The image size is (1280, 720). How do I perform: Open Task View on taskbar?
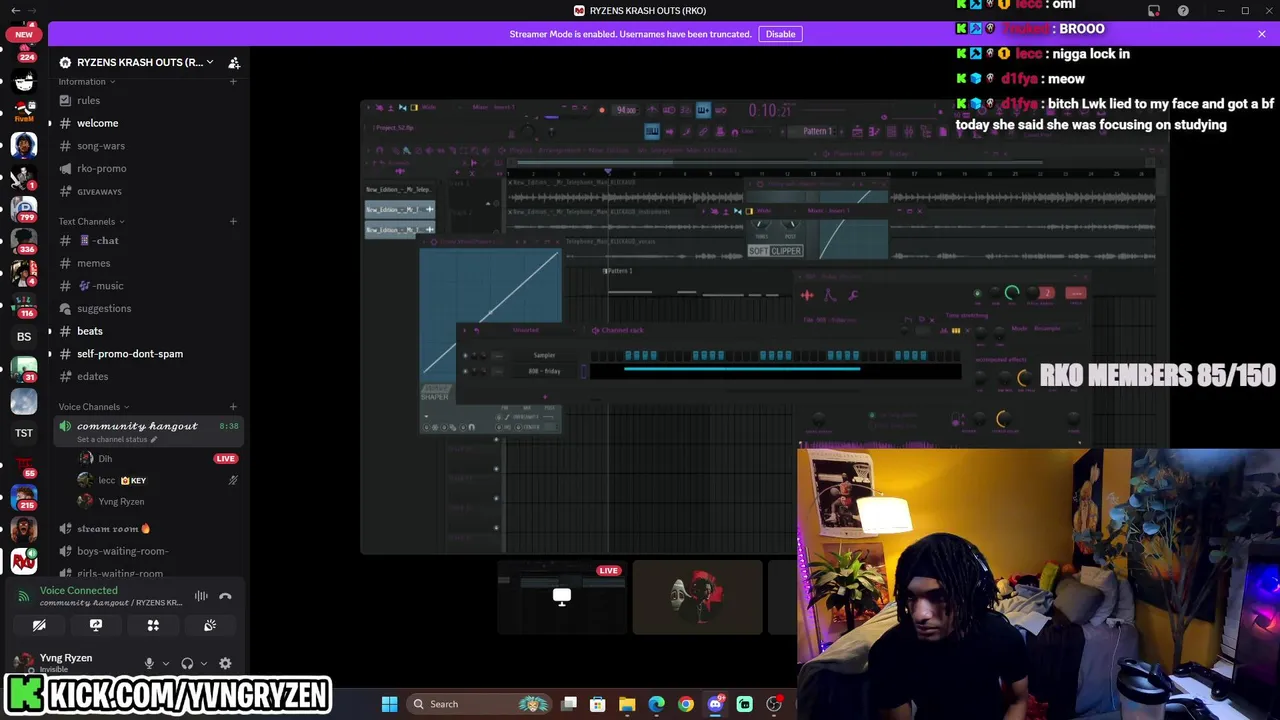coord(569,704)
